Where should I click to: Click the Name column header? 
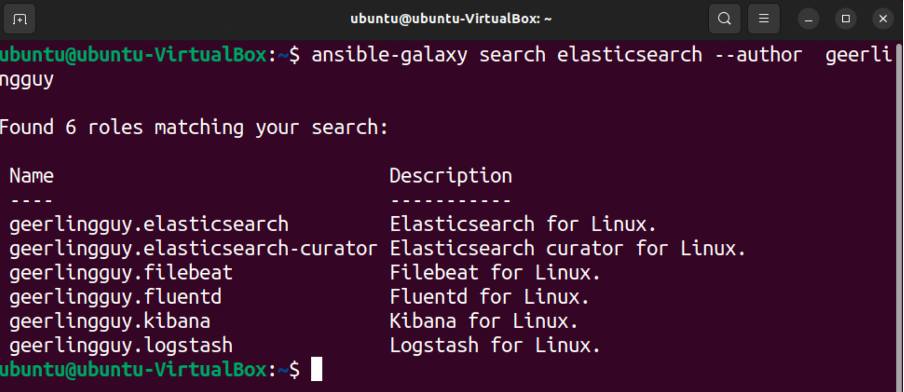(x=32, y=176)
